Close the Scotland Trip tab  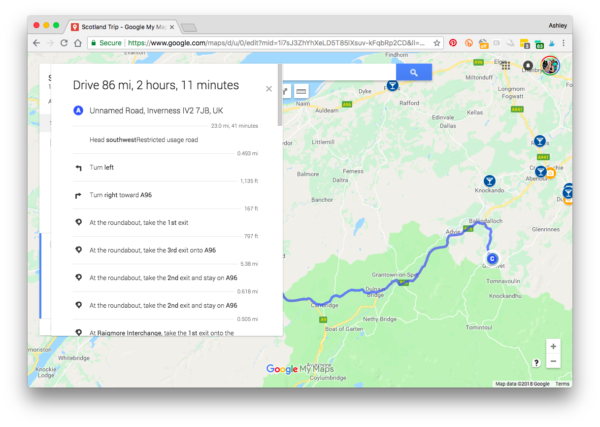tap(172, 27)
